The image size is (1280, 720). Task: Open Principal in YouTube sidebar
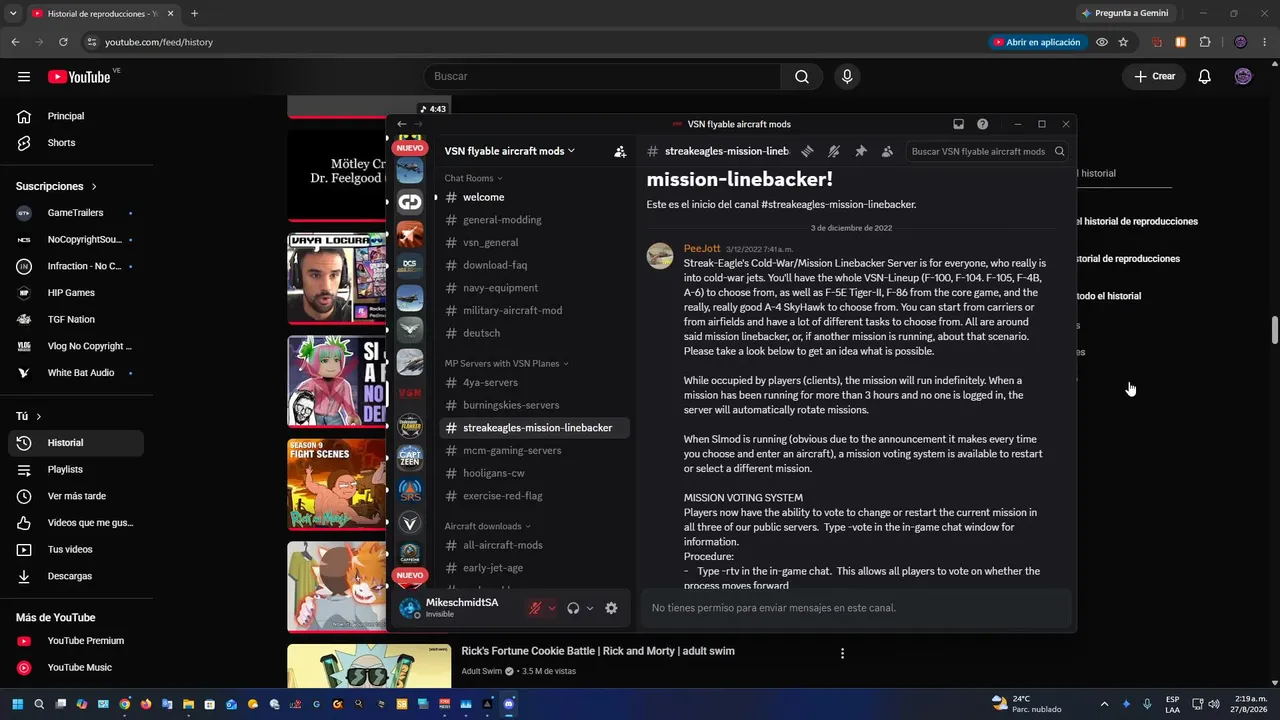tap(76, 116)
